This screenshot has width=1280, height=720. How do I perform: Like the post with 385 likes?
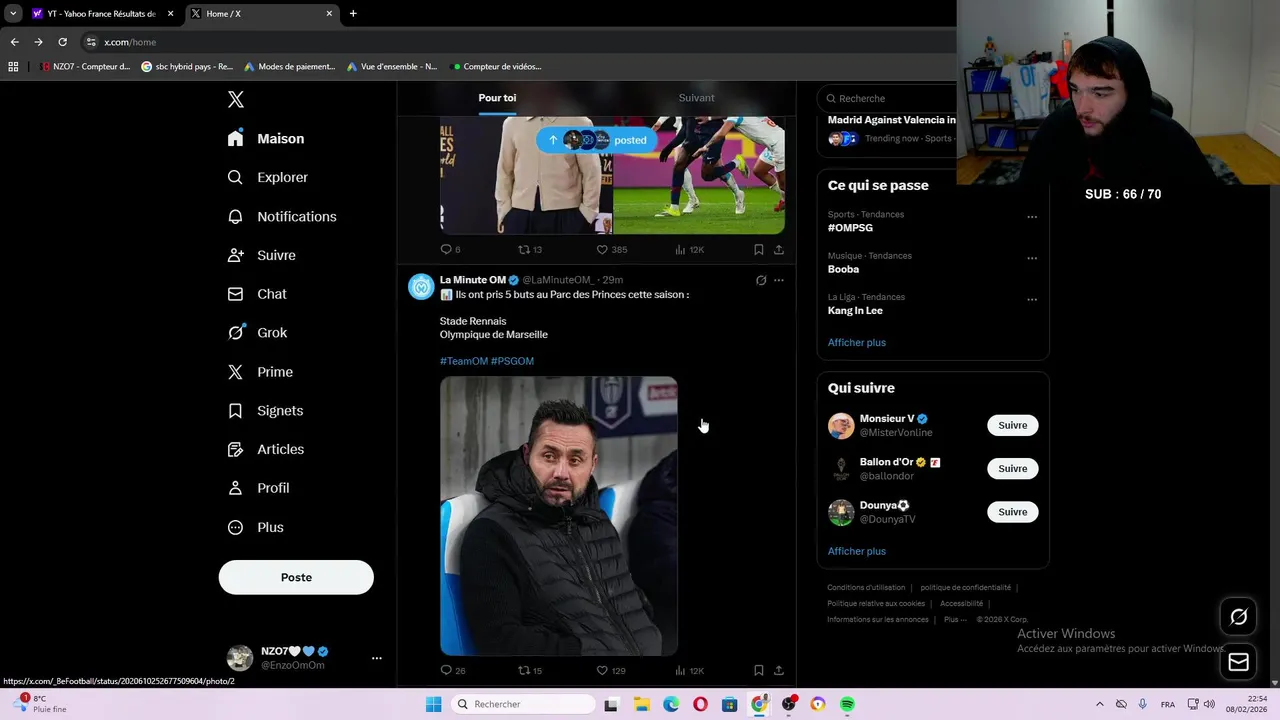[611, 249]
